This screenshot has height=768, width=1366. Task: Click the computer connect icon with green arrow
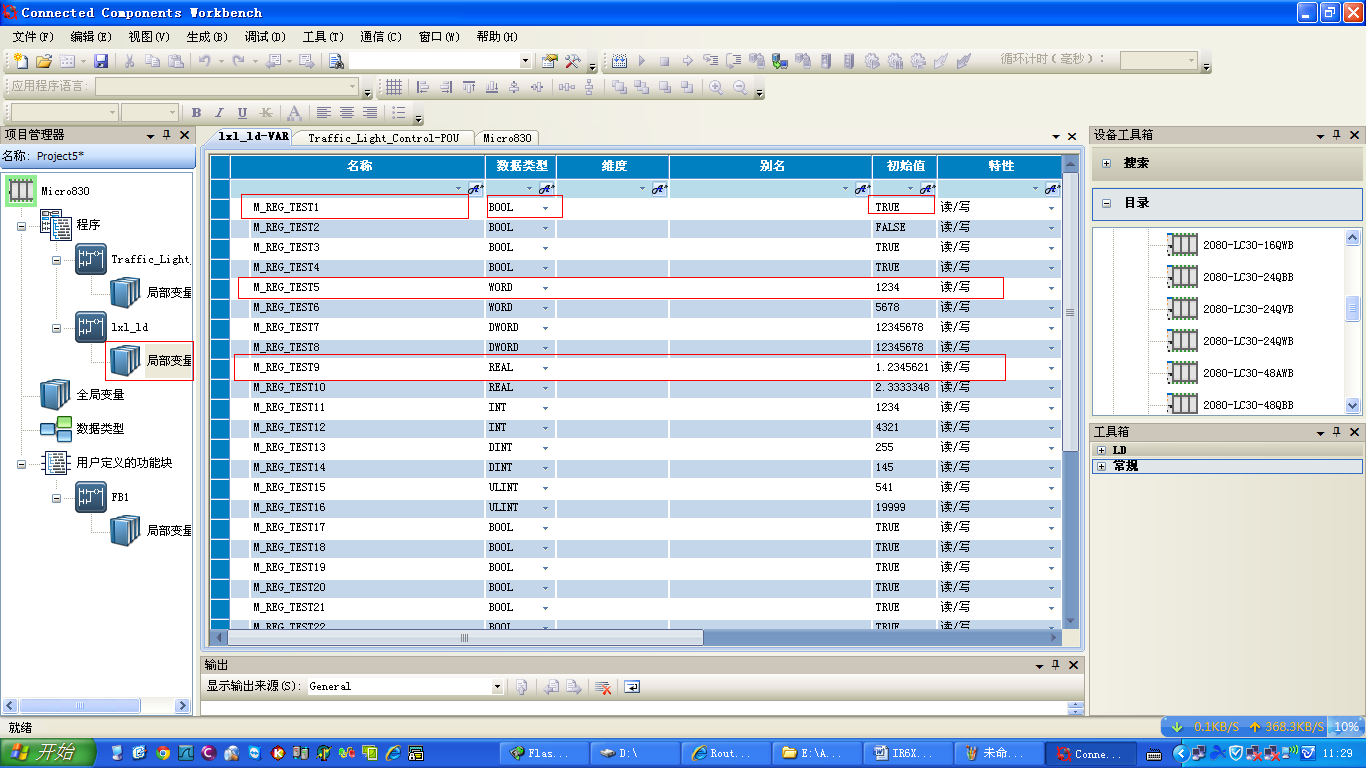779,61
